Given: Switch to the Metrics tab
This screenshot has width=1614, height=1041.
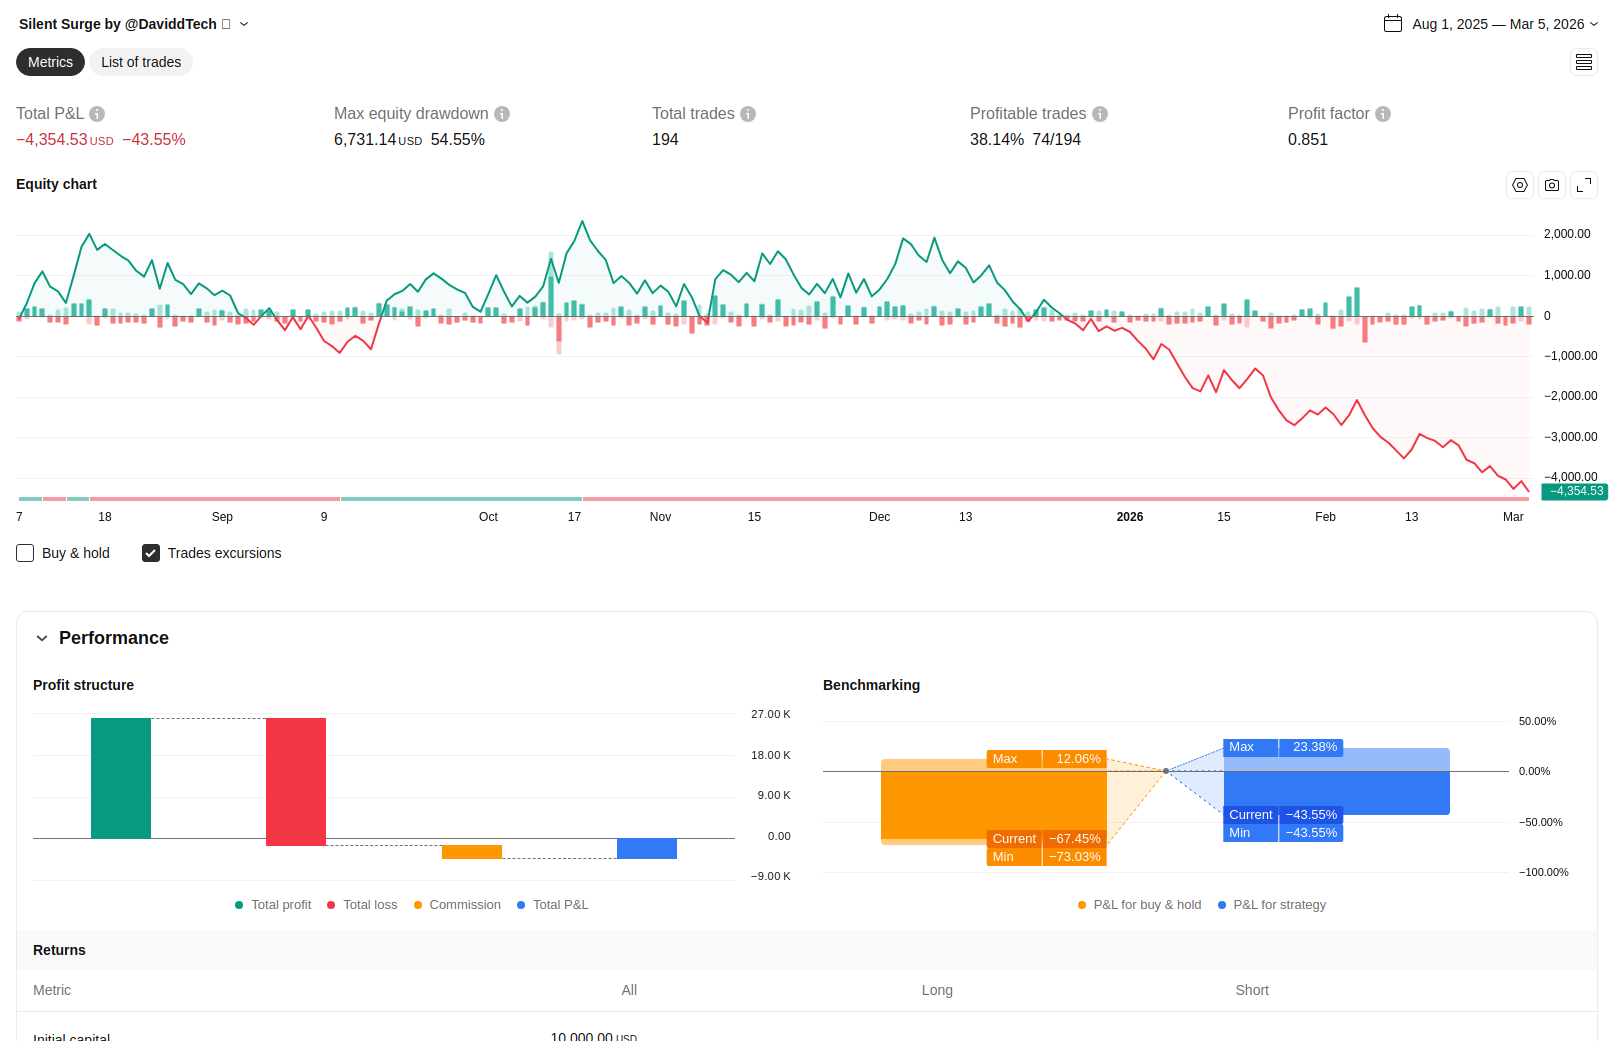Looking at the screenshot, I should point(50,62).
